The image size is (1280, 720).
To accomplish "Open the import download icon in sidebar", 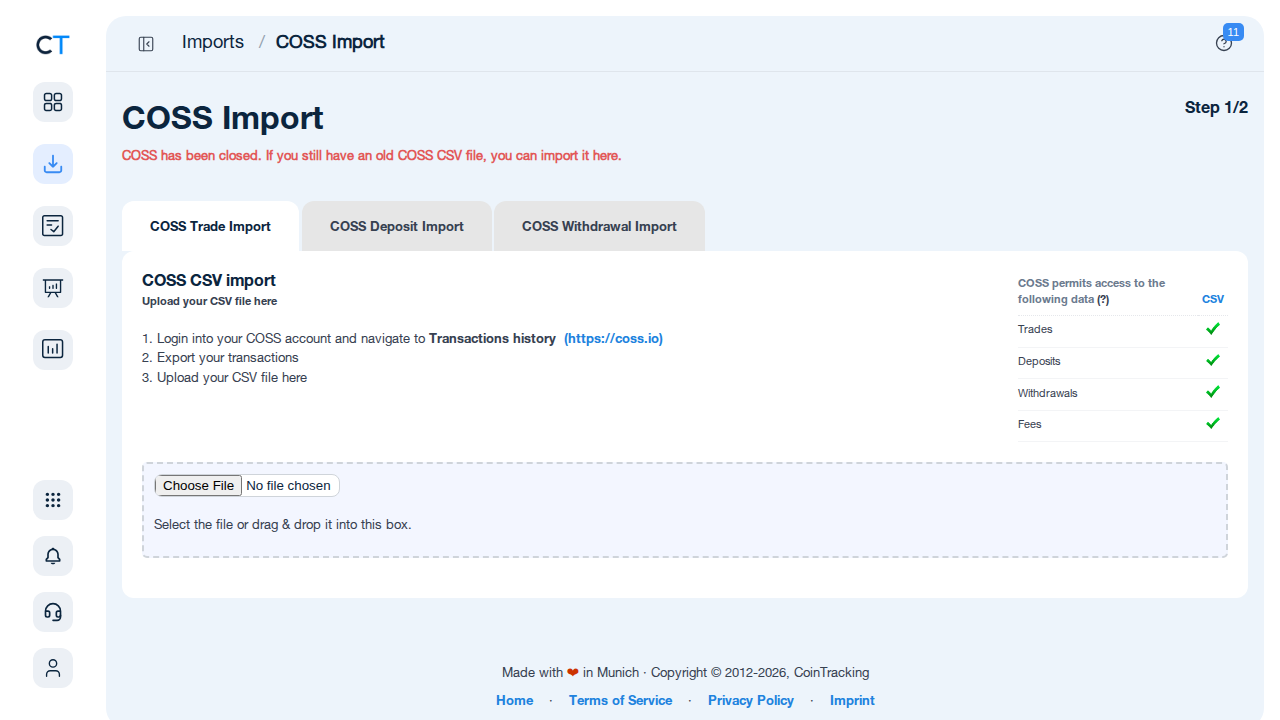I will [x=53, y=164].
